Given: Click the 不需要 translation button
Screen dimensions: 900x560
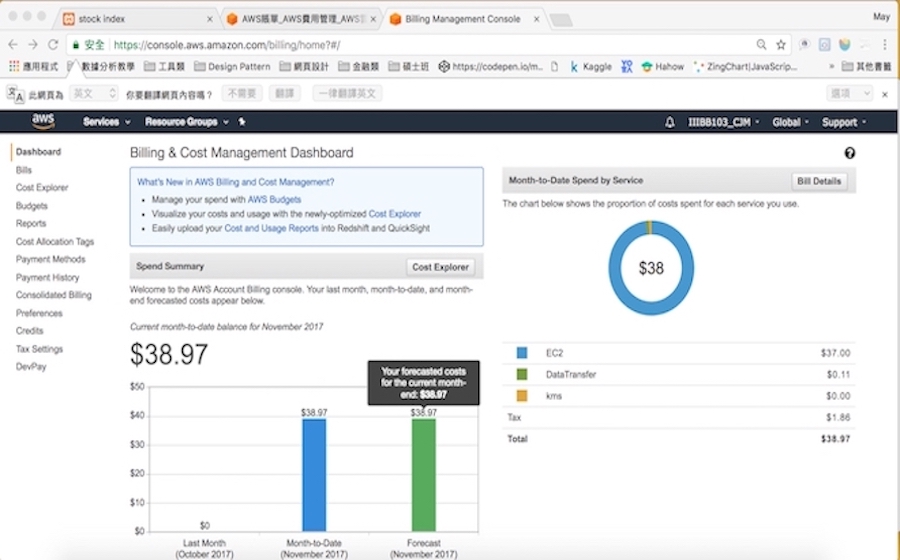Looking at the screenshot, I should (x=242, y=94).
